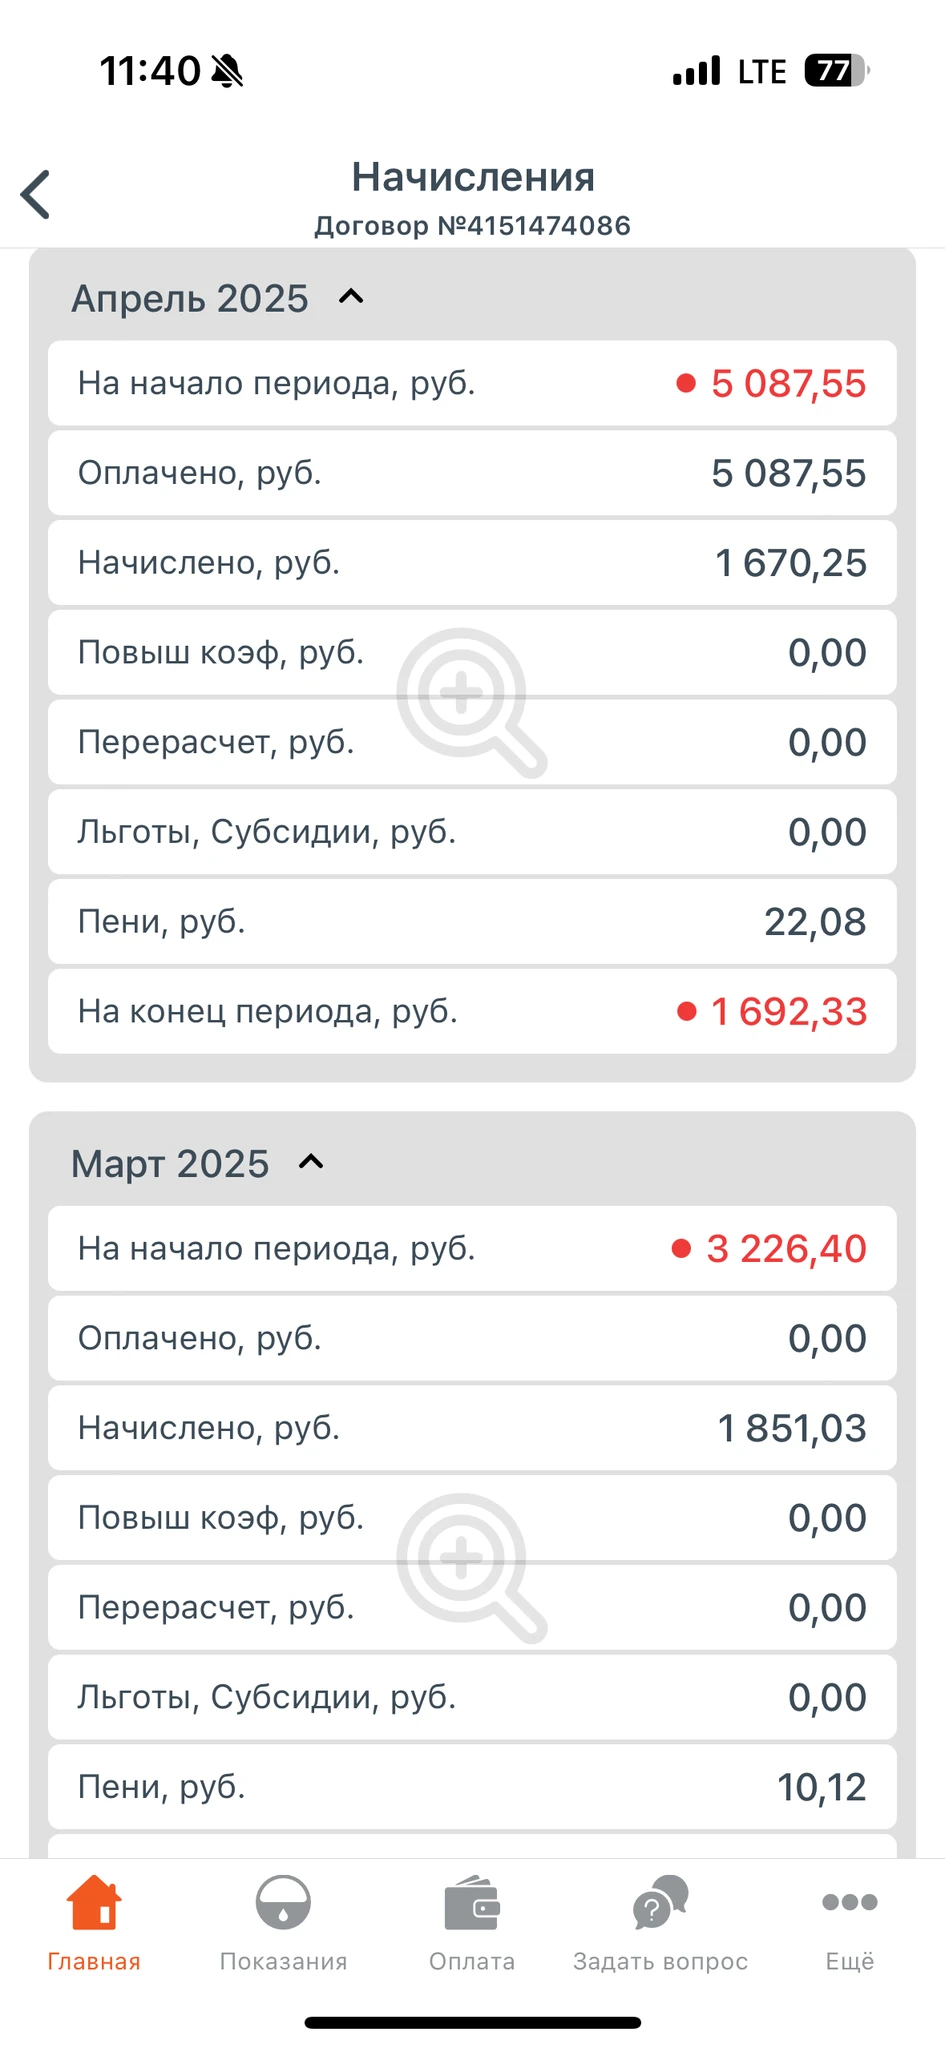Viewport: 945px width, 2048px height.
Task: Switch to the Показания tab label
Action: (283, 1962)
